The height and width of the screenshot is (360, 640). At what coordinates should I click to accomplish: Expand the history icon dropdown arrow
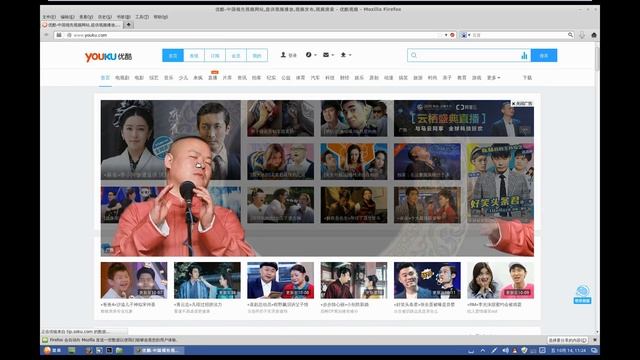[x=316, y=55]
